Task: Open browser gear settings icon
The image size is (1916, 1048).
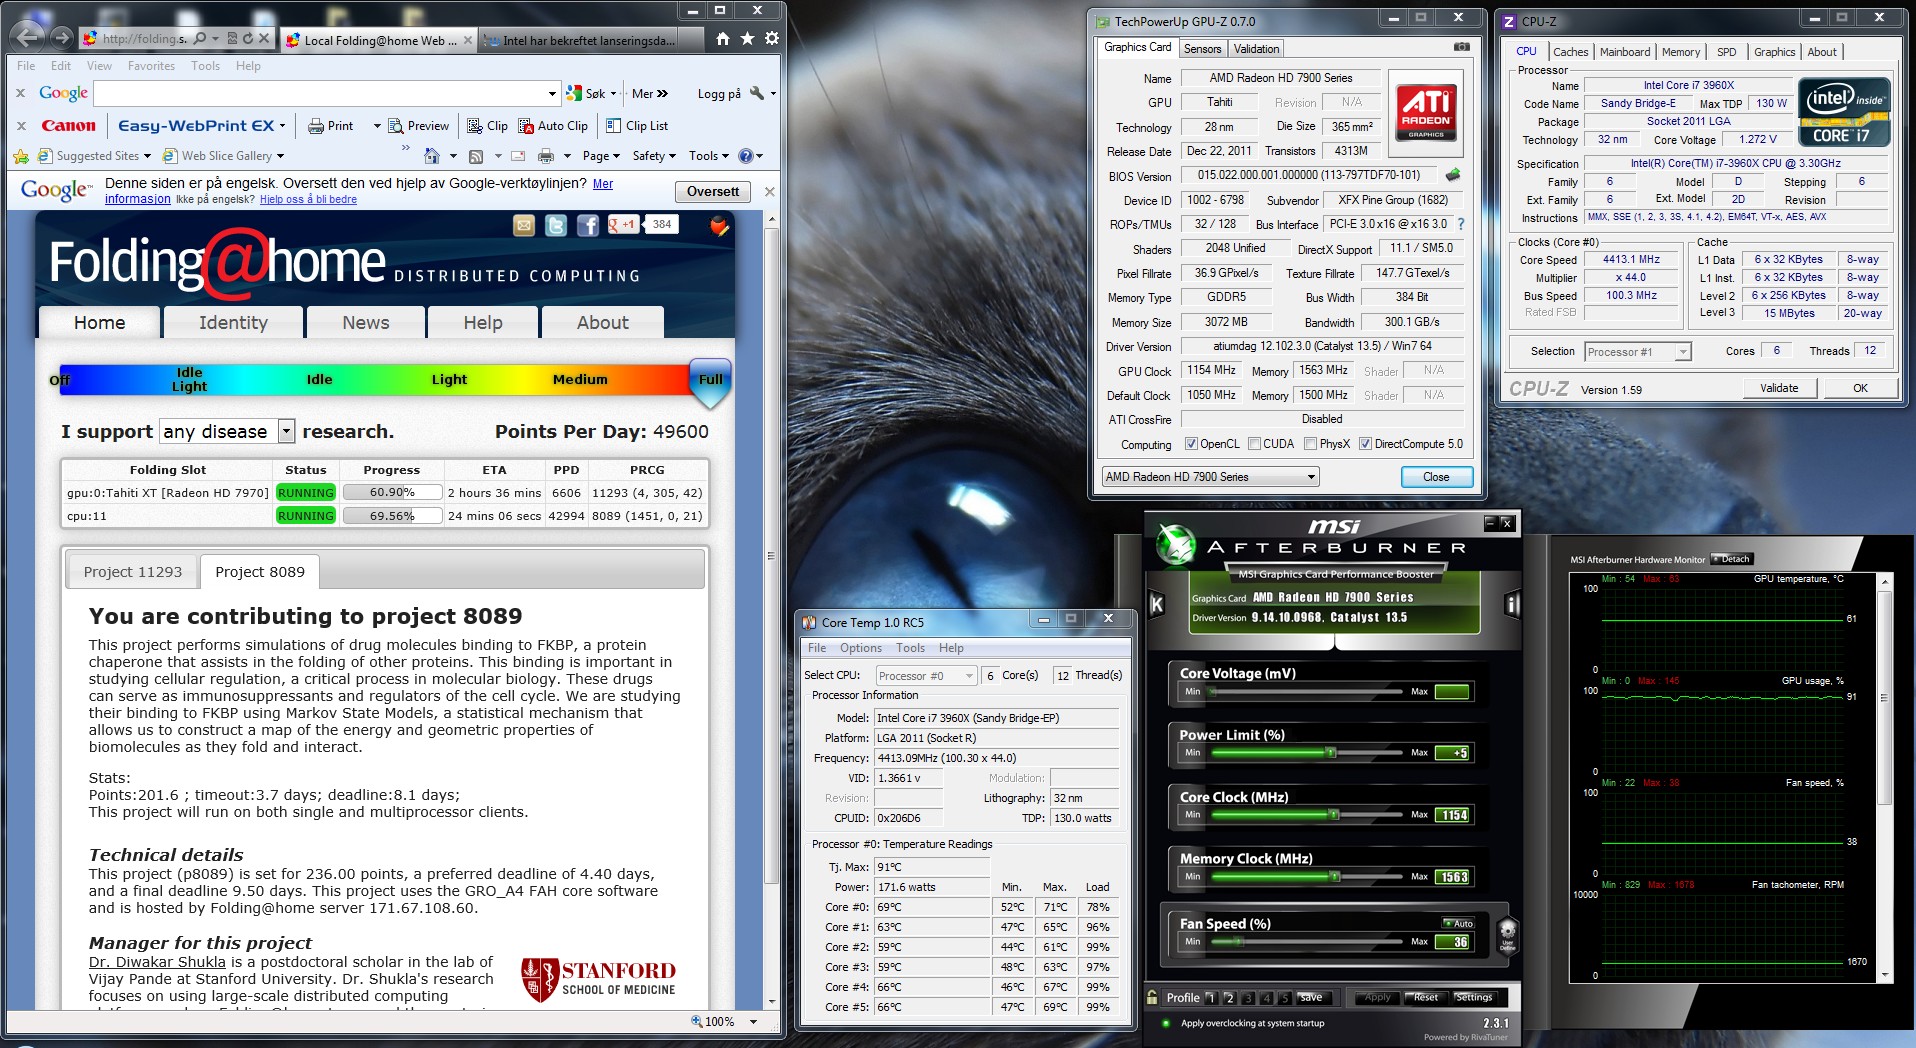Action: click(772, 39)
